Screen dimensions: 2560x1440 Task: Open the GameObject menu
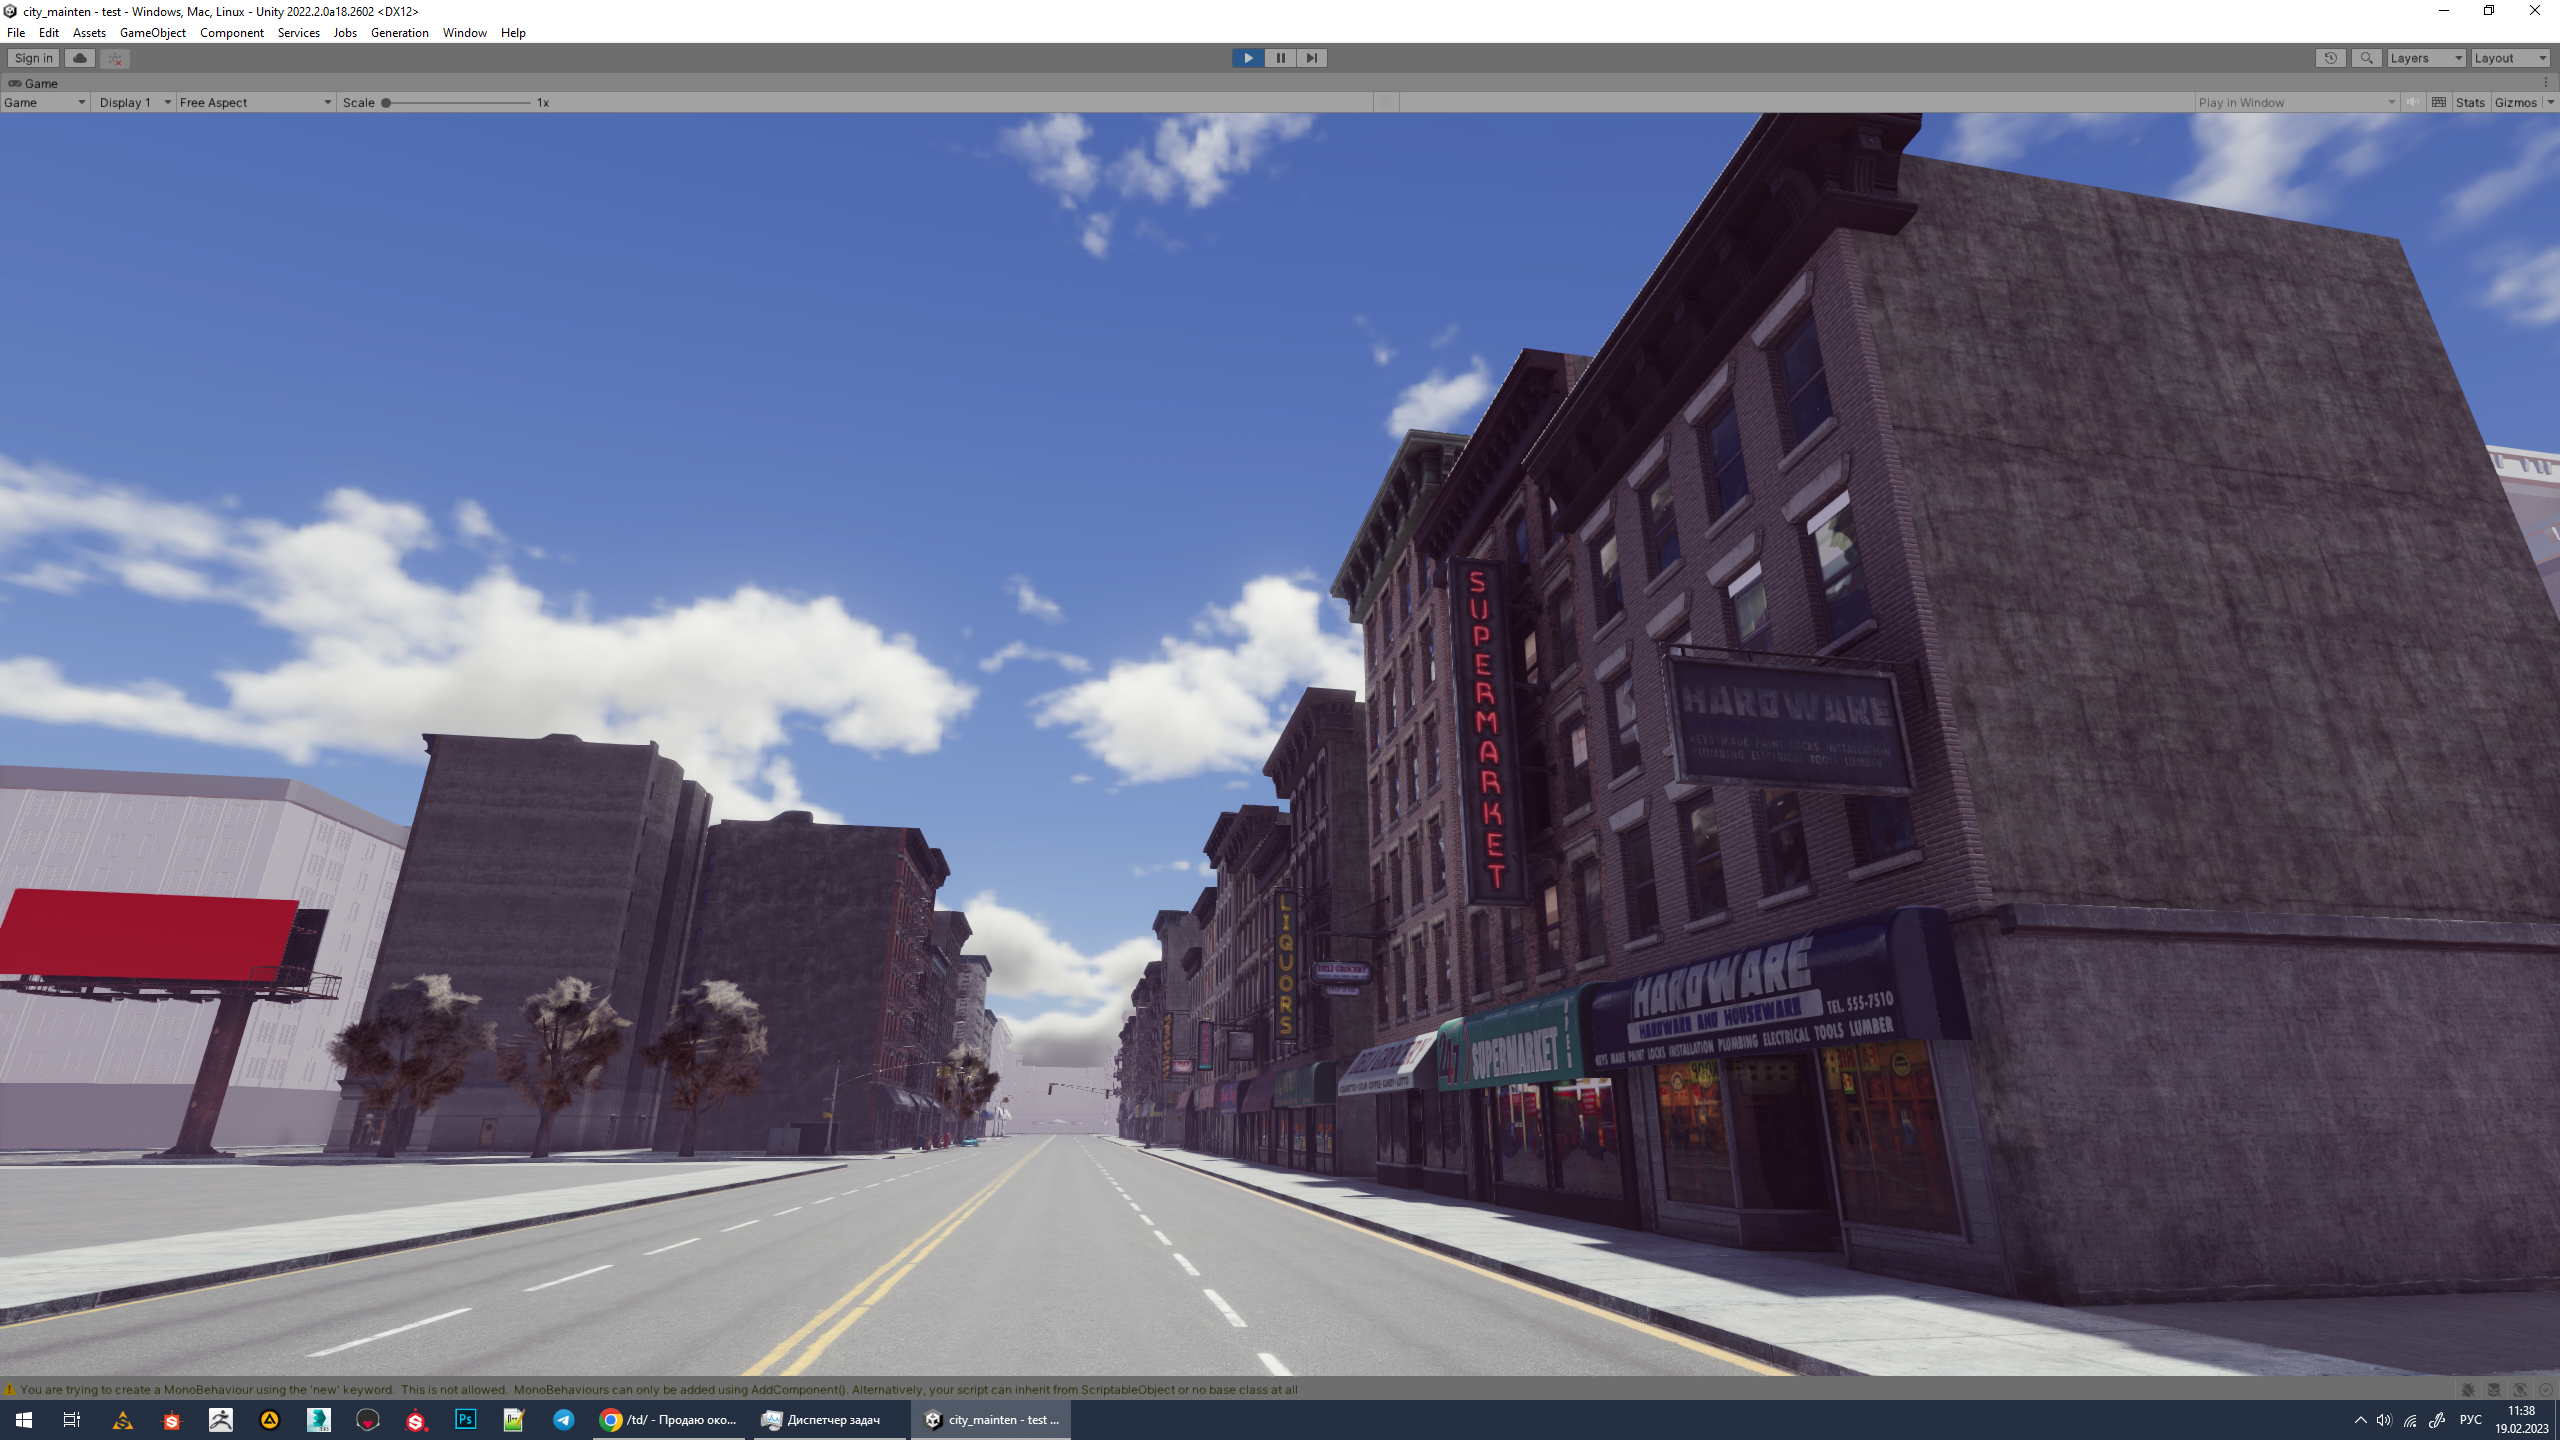pos(152,33)
